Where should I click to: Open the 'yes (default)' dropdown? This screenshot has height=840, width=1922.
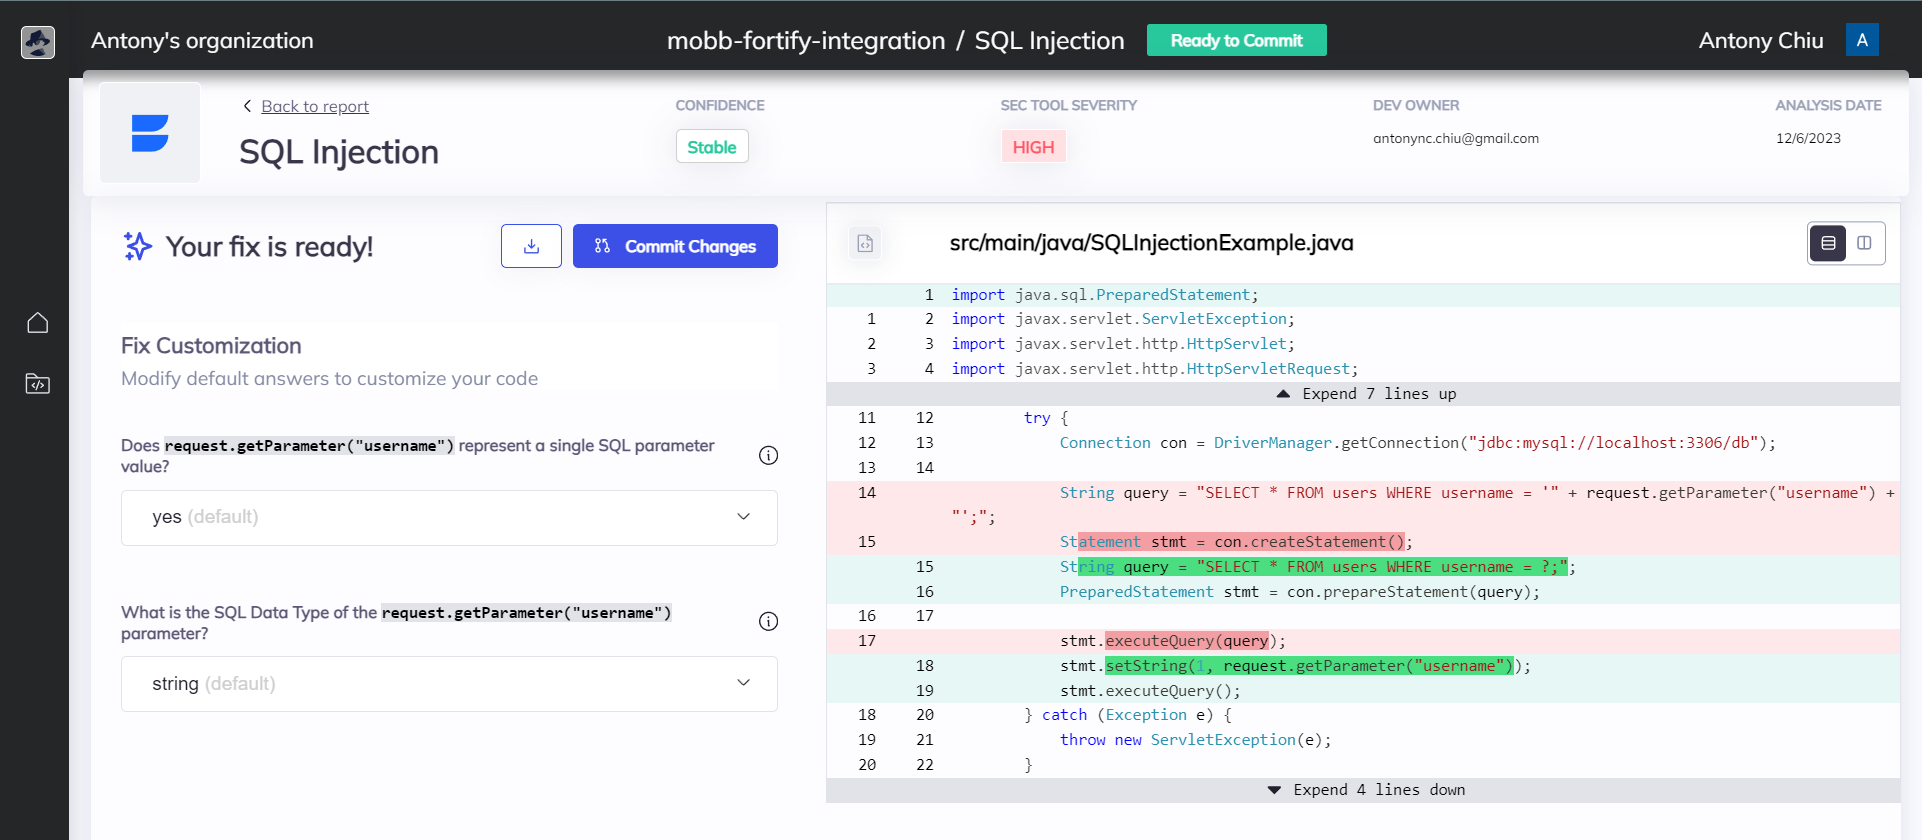pos(449,517)
